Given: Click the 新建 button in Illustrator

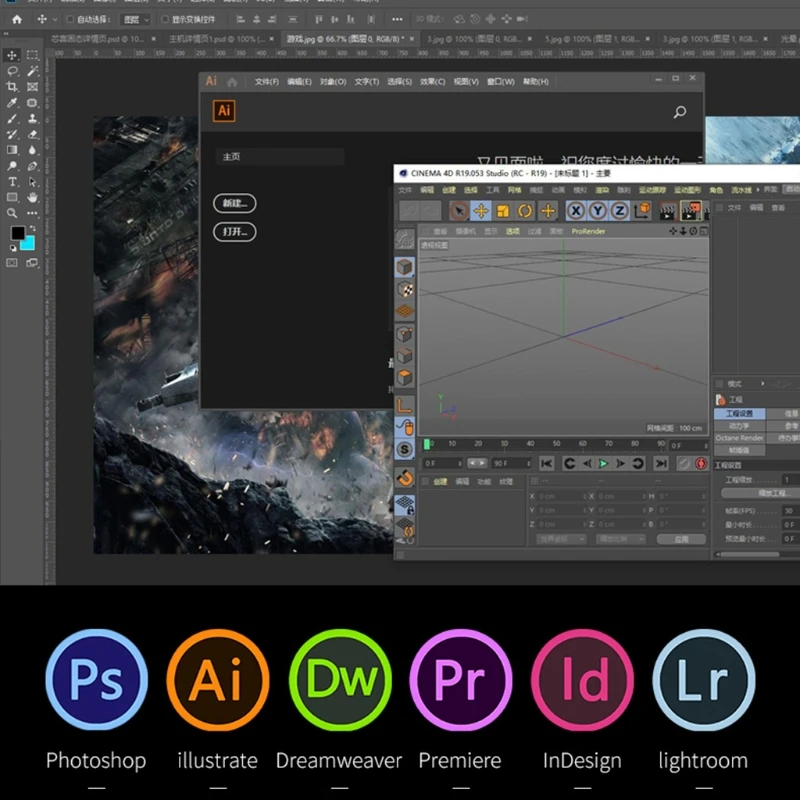Looking at the screenshot, I should [235, 203].
